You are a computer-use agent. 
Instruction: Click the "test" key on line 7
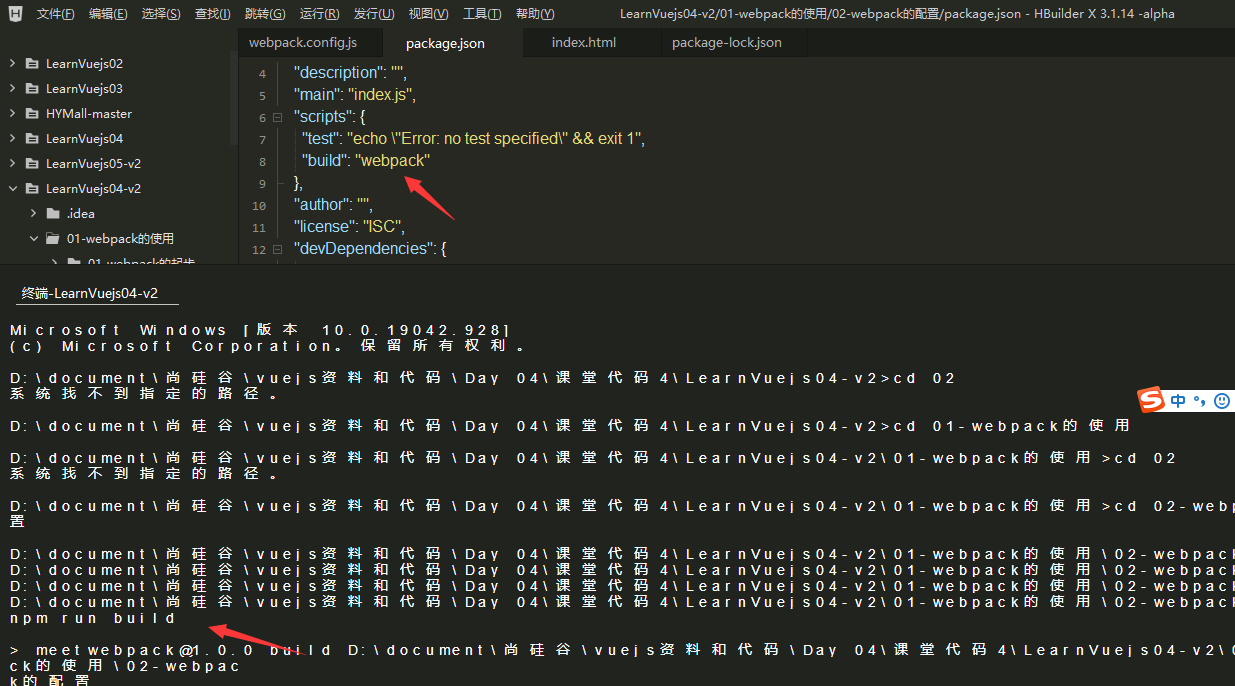pyautogui.click(x=320, y=139)
